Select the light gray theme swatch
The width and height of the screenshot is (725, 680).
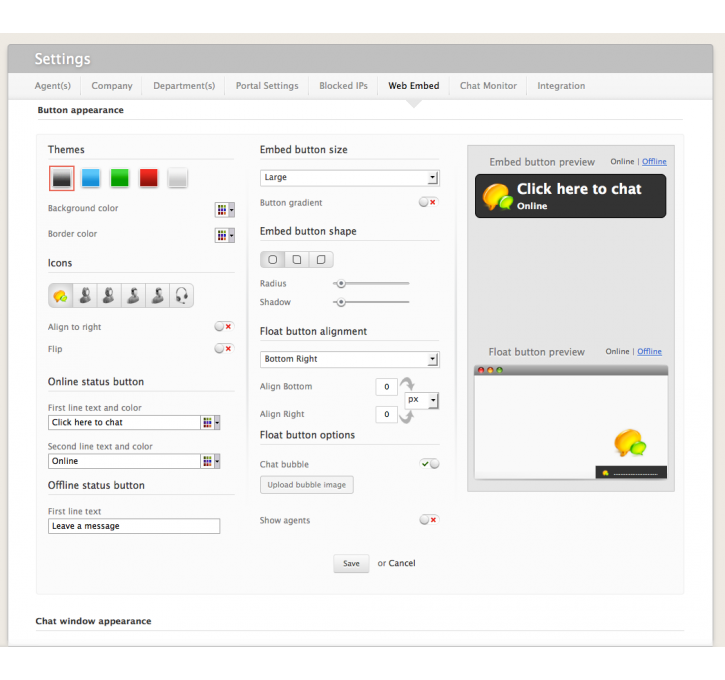178,178
